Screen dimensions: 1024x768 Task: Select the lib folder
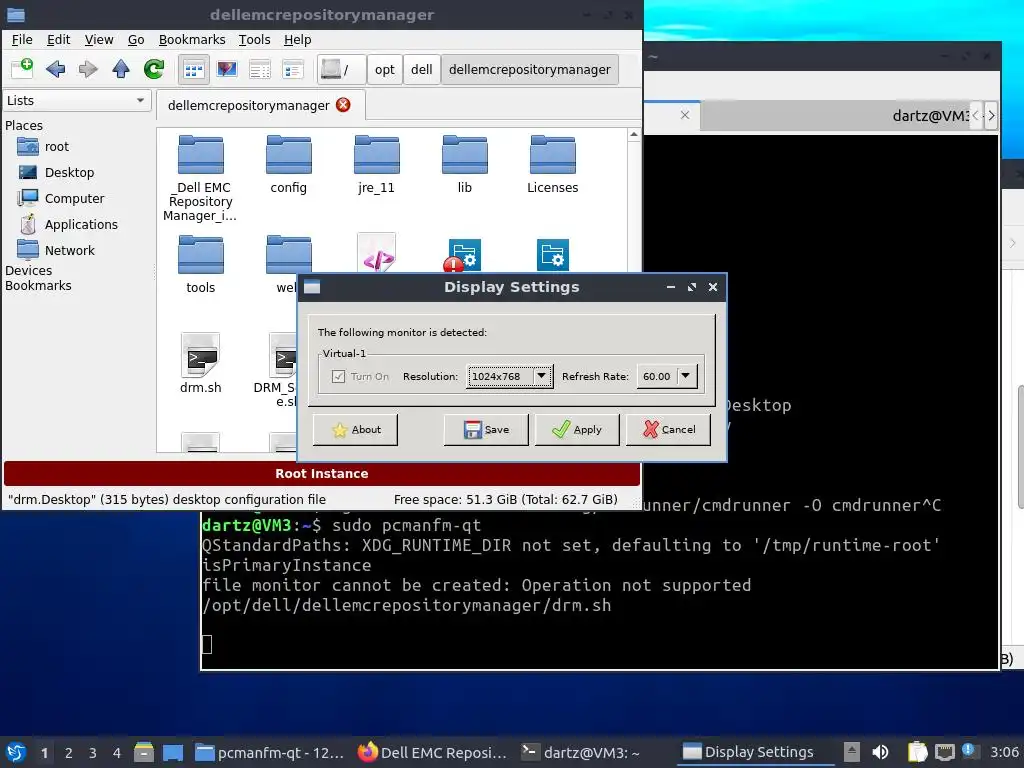(464, 165)
